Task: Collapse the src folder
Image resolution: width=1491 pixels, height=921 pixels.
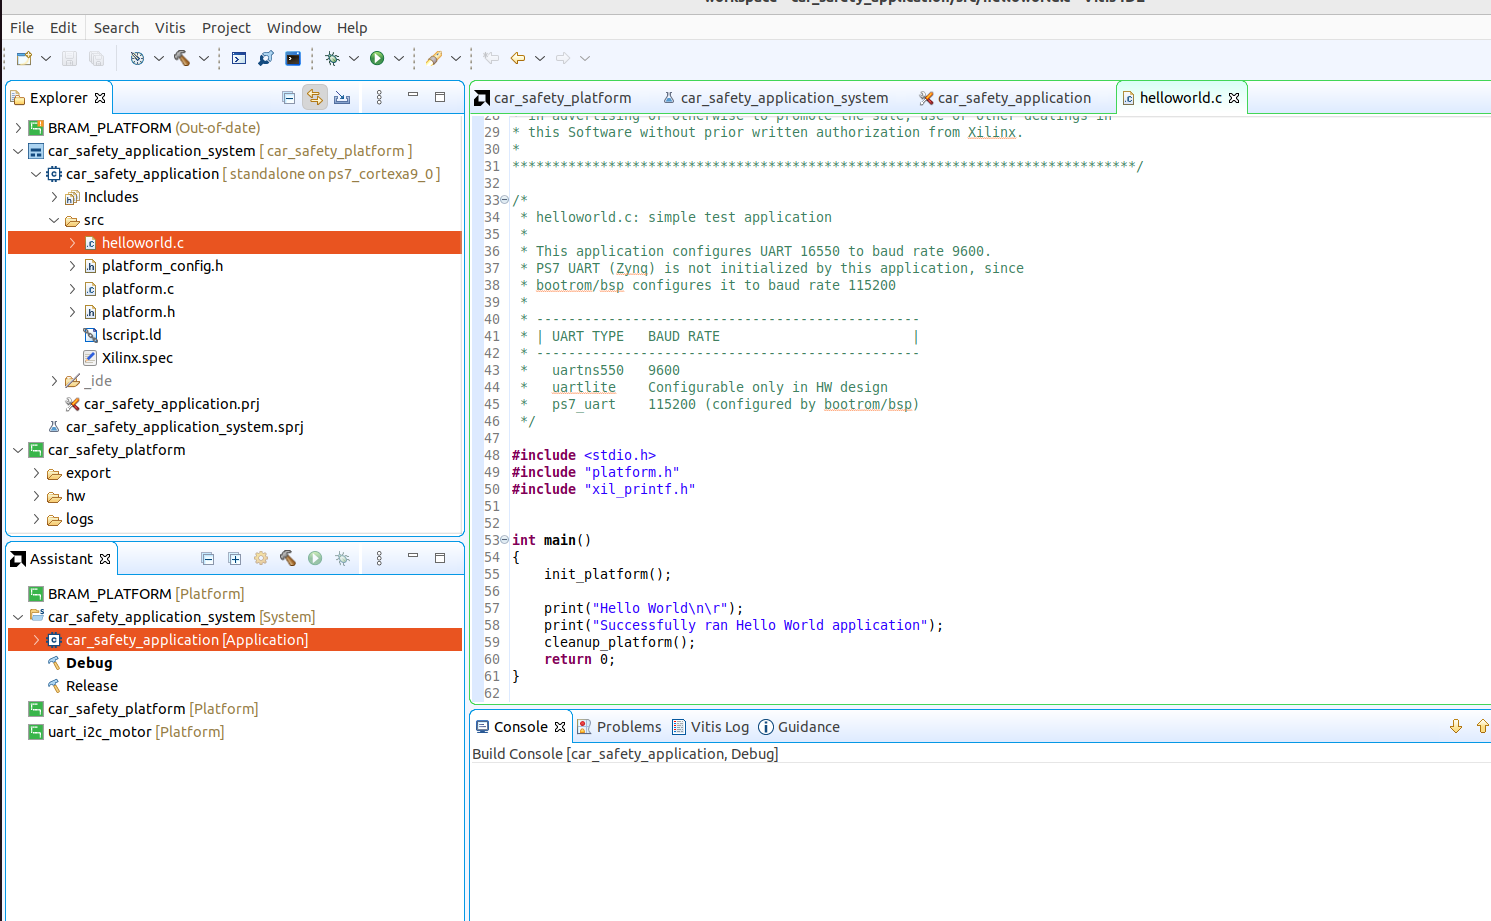Action: point(54,220)
